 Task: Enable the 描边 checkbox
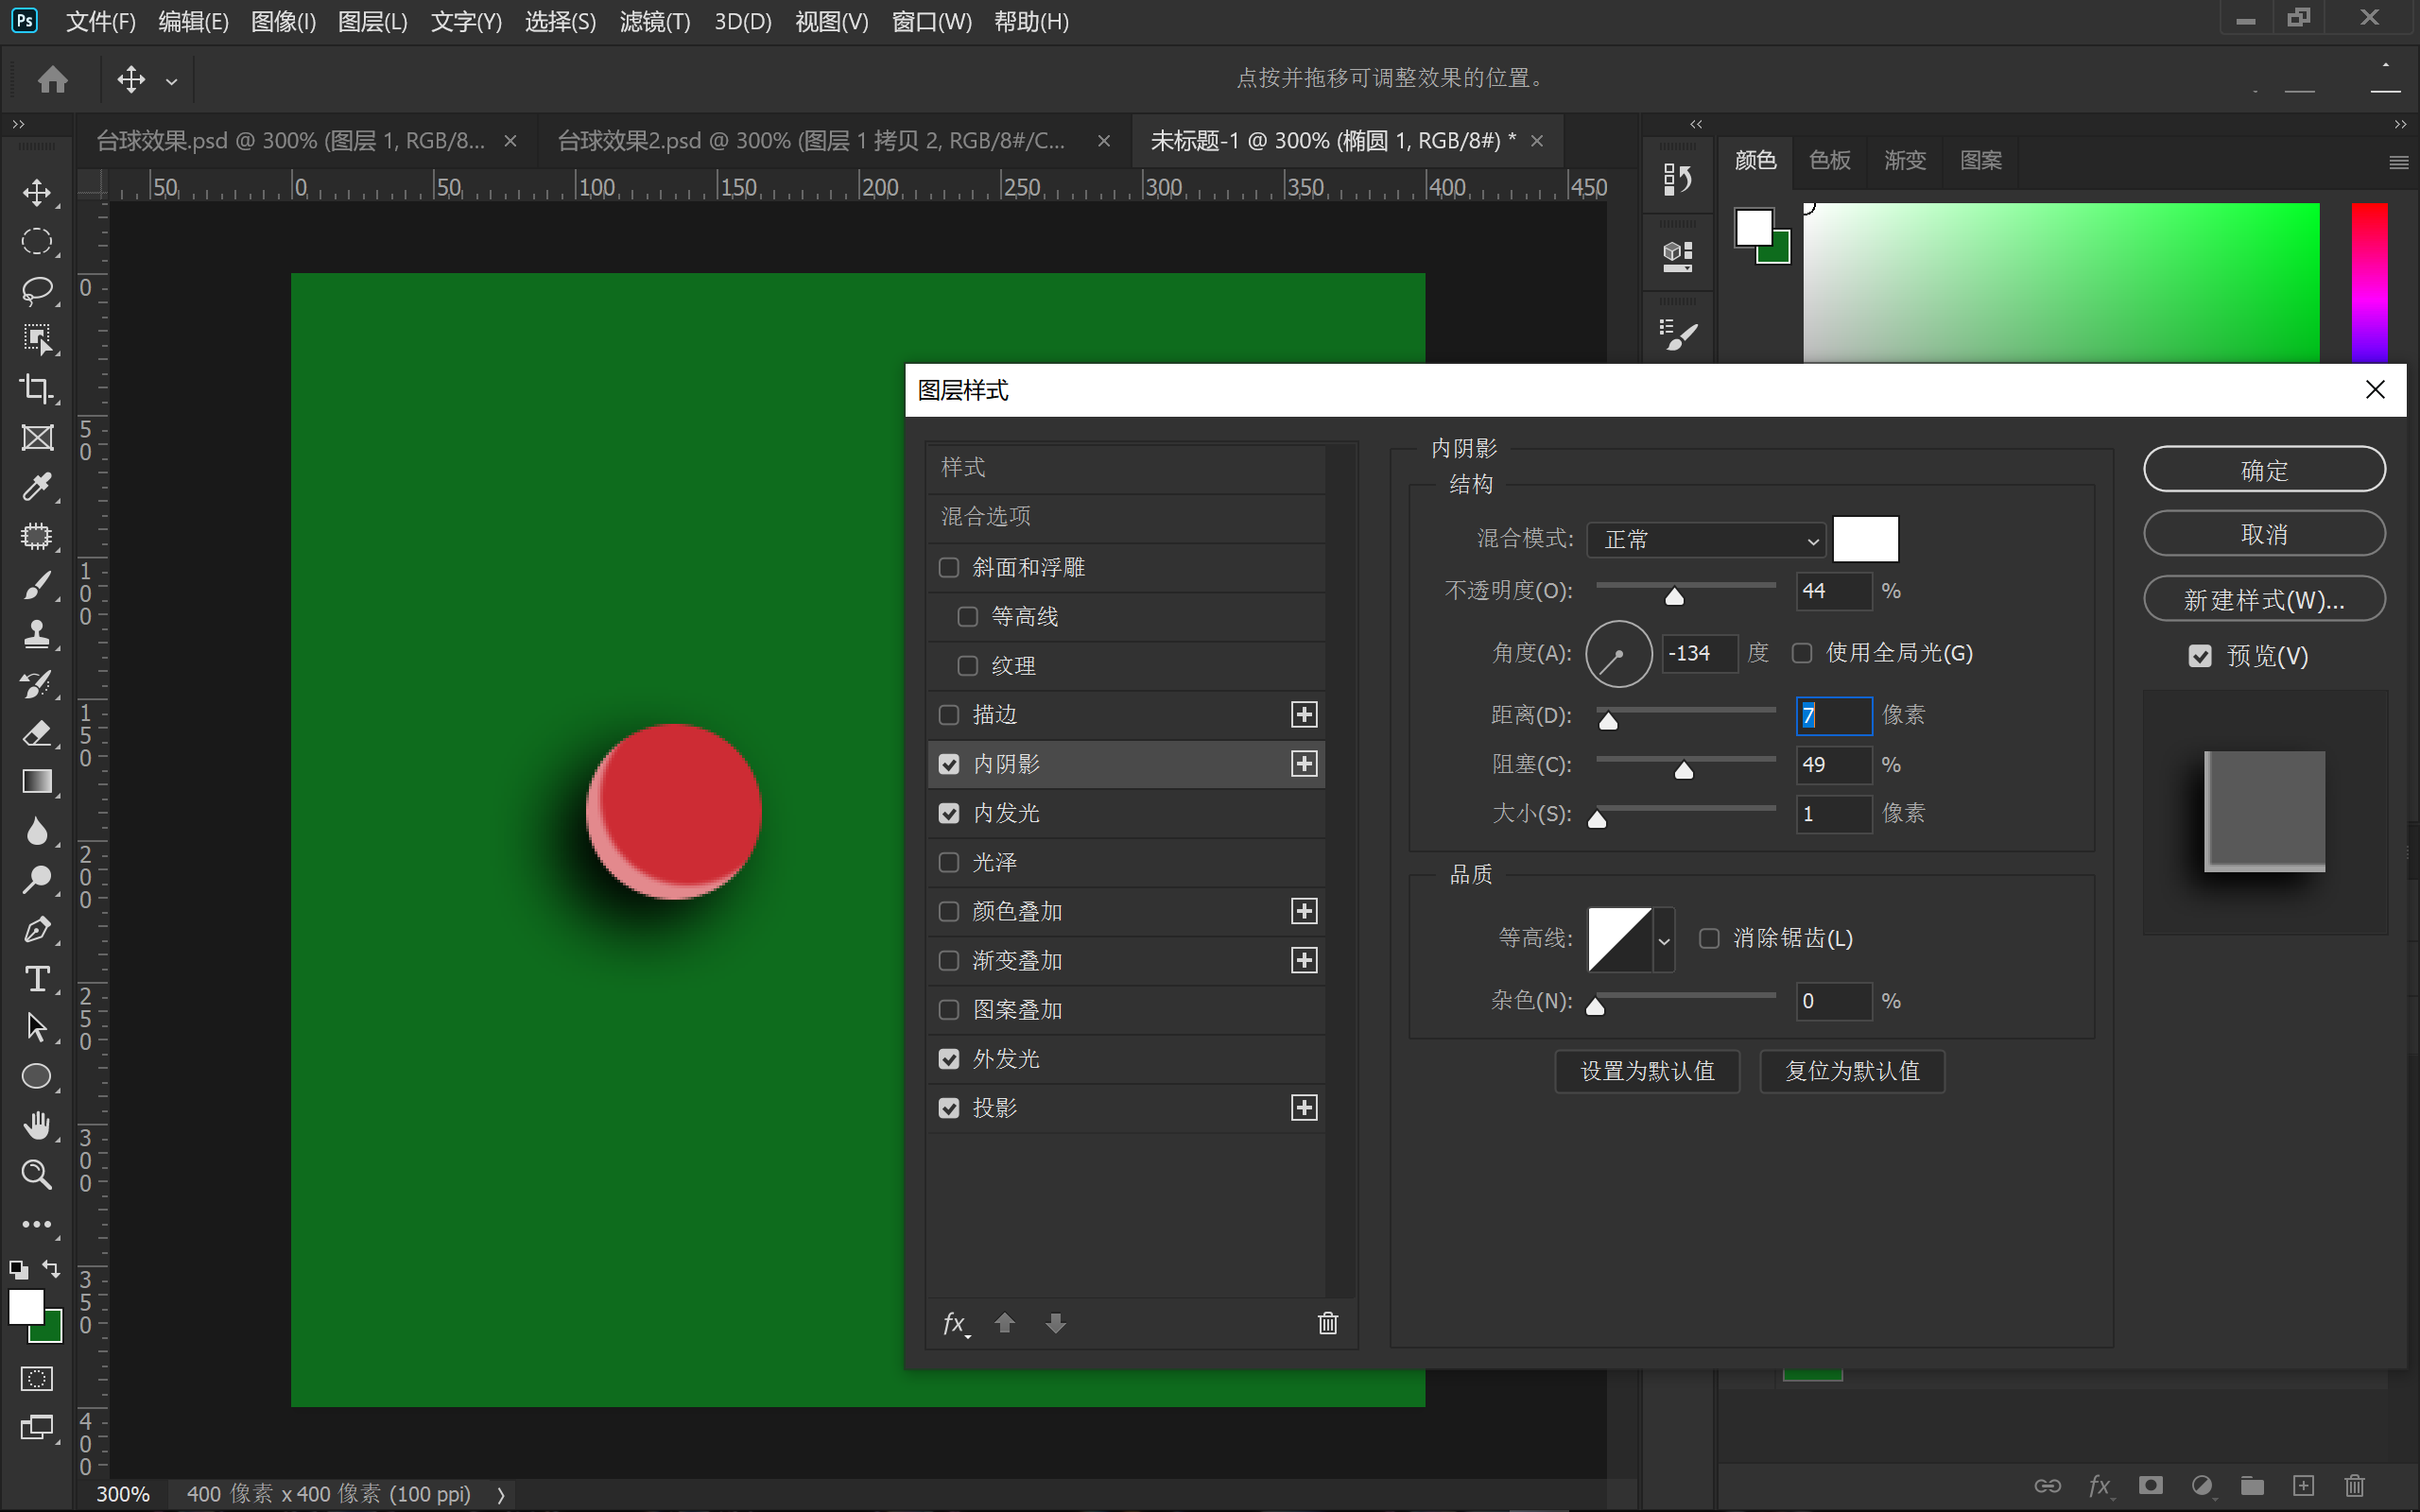pyautogui.click(x=949, y=714)
